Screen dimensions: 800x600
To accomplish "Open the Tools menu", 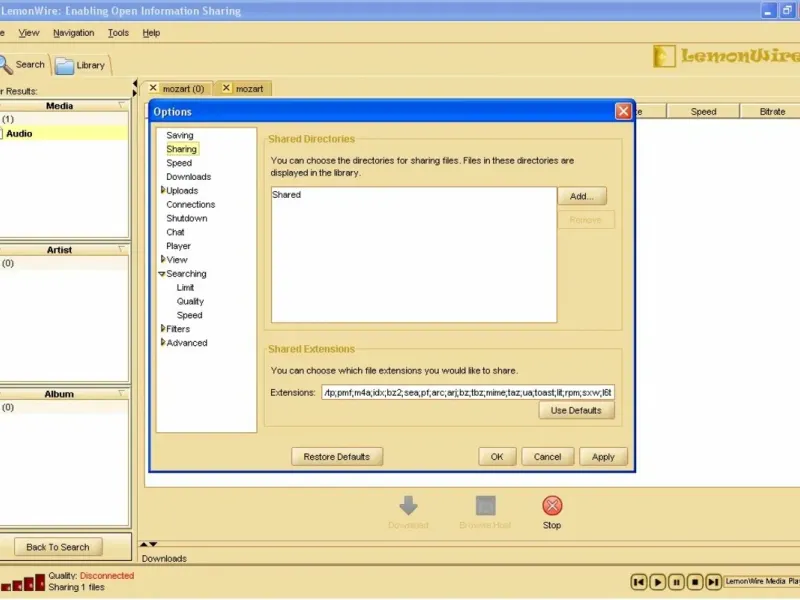I will [118, 33].
